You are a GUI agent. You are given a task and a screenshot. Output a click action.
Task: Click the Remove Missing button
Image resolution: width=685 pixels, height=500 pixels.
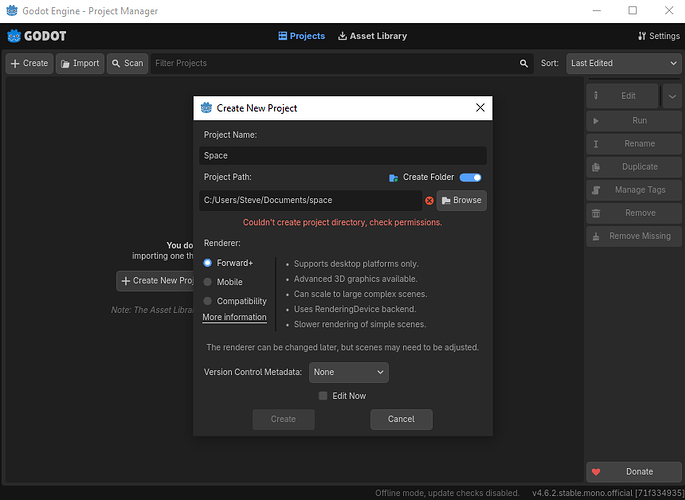point(634,236)
